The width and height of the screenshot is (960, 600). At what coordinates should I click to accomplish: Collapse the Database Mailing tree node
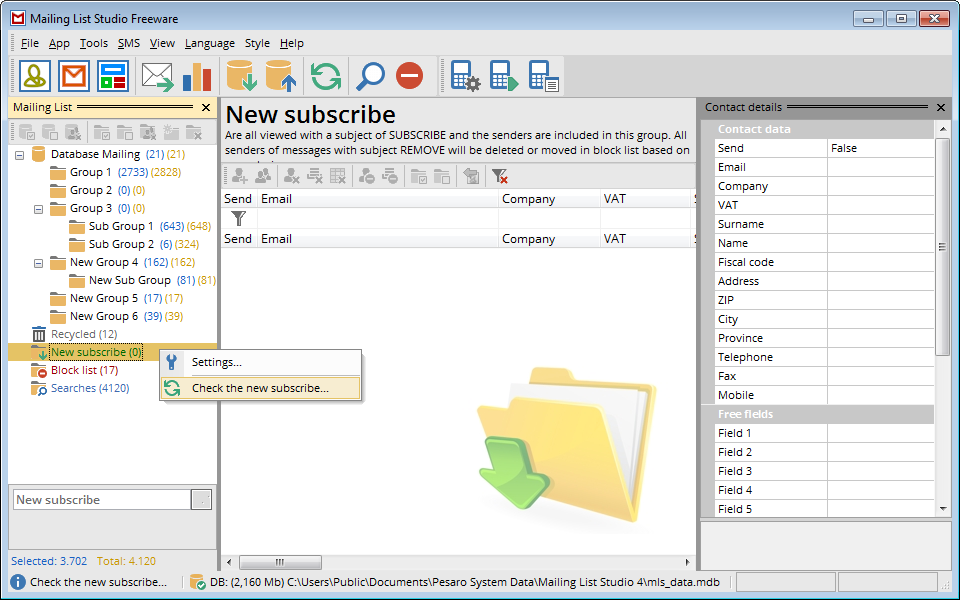coord(20,155)
